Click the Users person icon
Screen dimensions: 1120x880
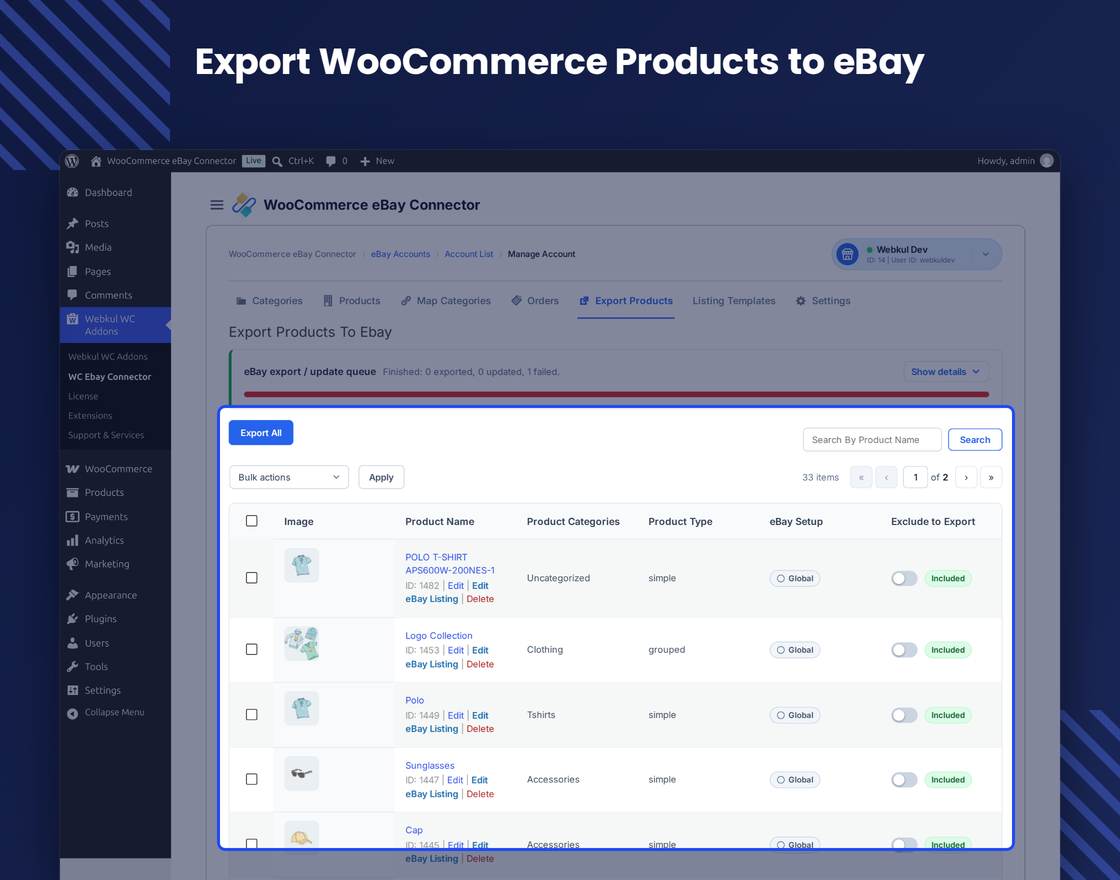[x=73, y=643]
